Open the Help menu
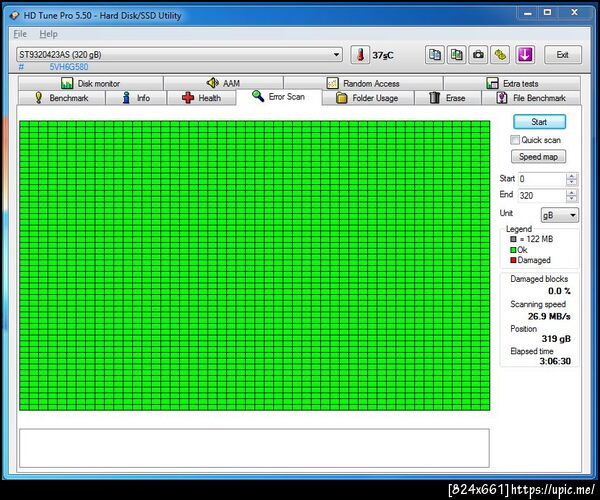 [x=48, y=34]
